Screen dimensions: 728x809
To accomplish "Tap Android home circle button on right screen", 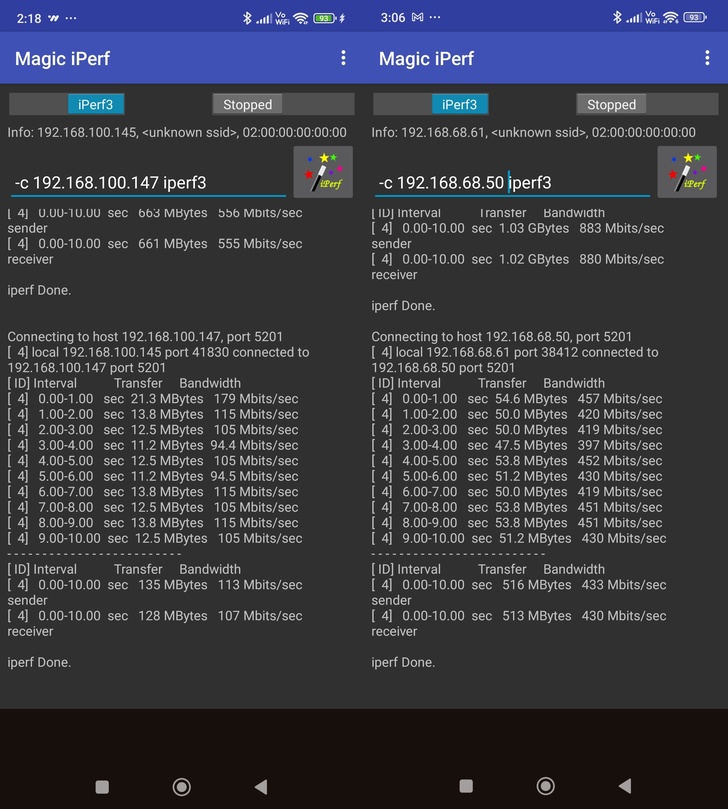I will pos(545,786).
